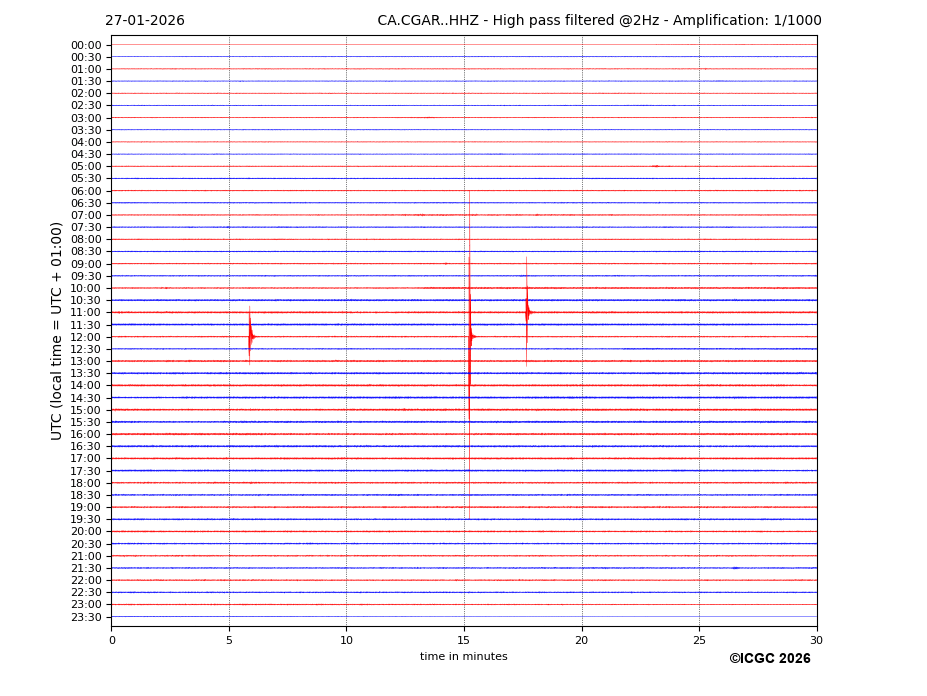
Task: Click the x-axis tick labeled 25
Action: coord(699,640)
